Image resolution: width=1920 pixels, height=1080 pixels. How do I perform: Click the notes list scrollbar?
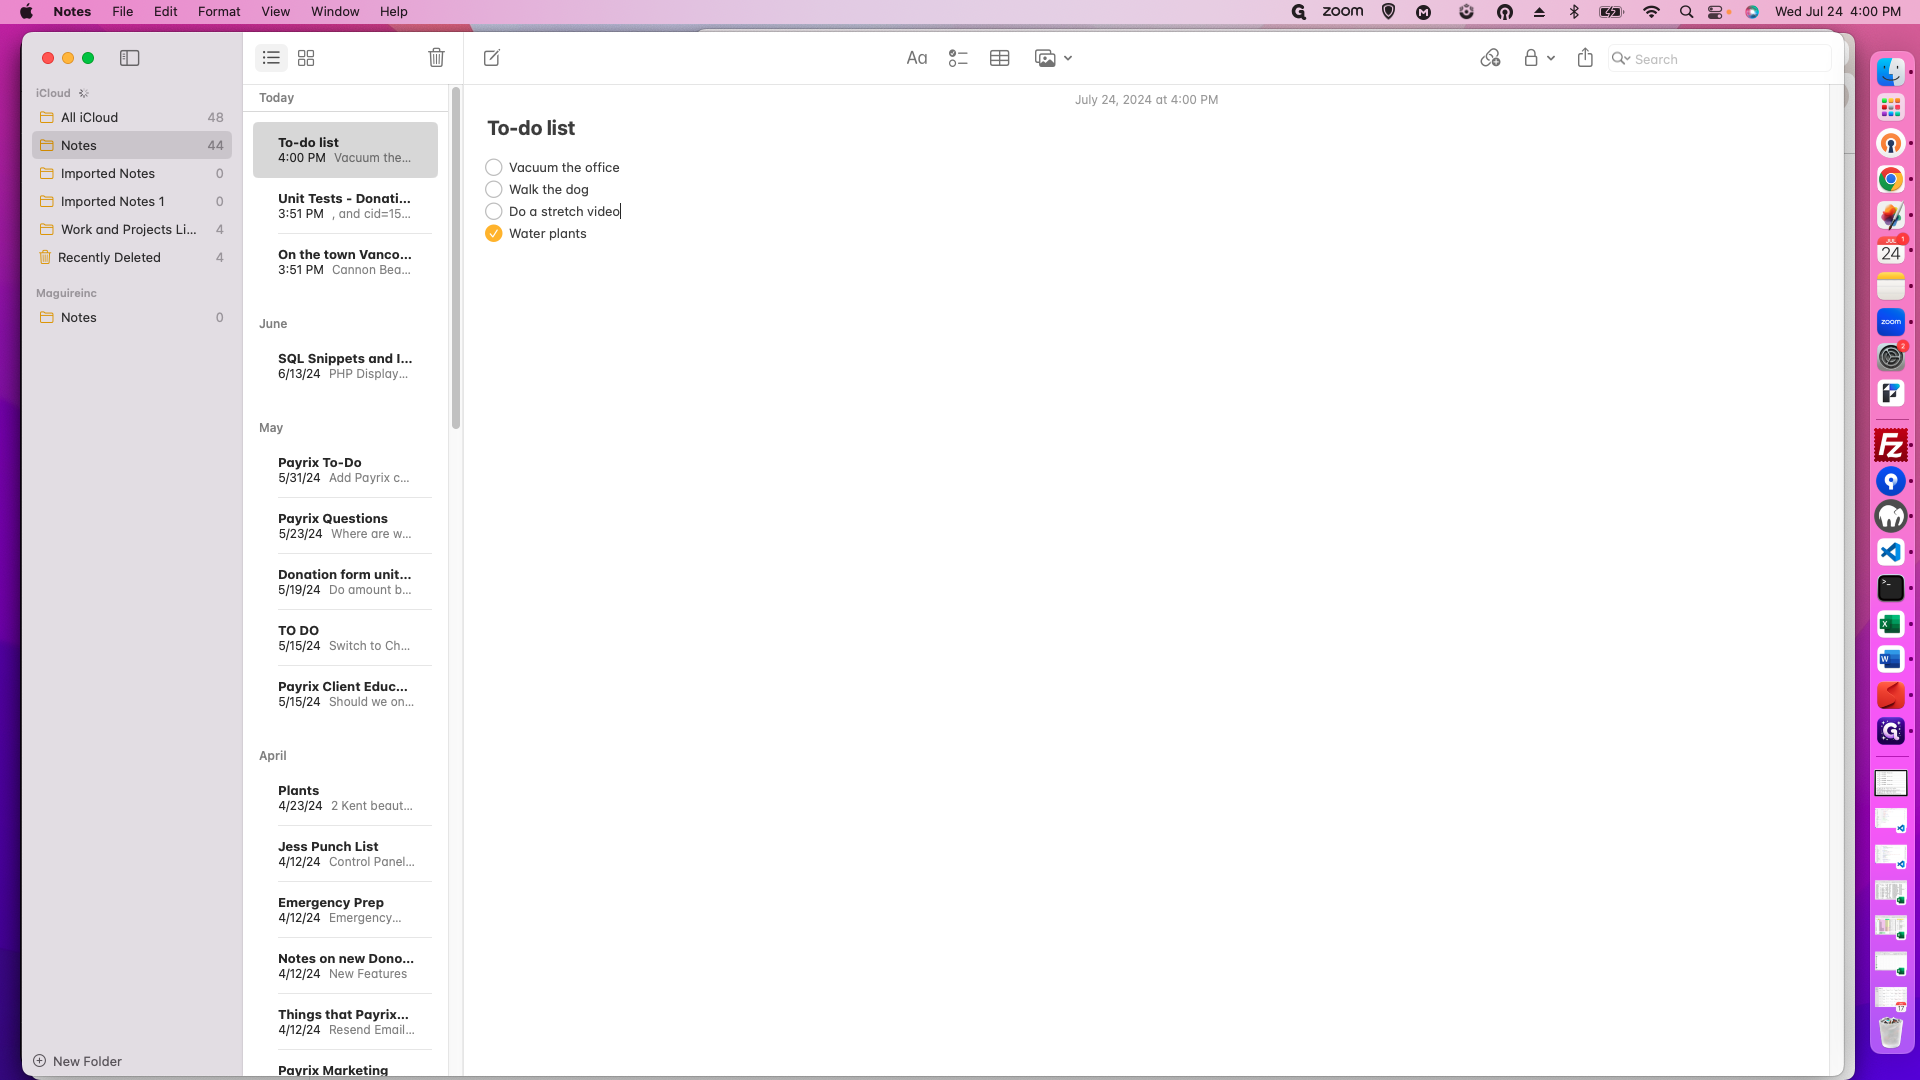point(456,258)
